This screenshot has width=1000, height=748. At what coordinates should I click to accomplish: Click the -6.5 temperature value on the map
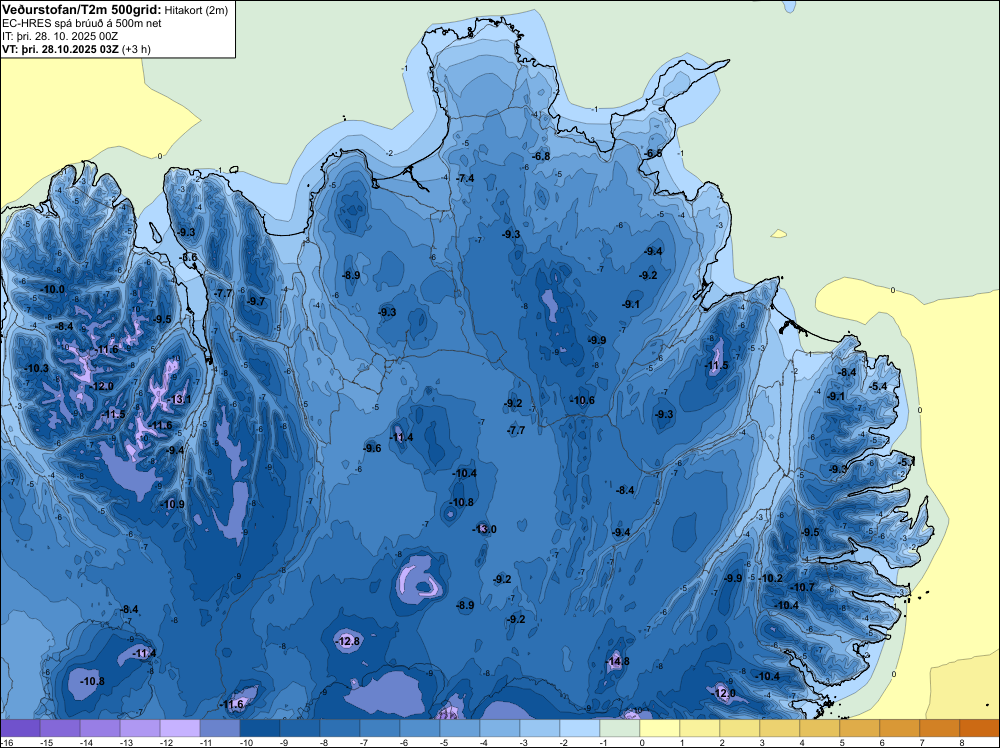coord(653,153)
